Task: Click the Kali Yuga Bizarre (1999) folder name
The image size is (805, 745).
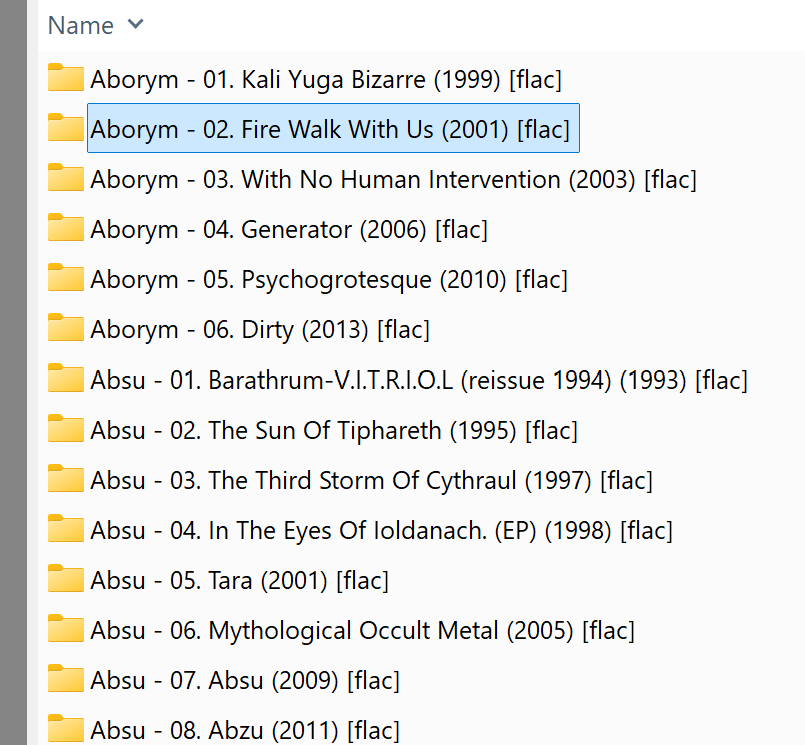Action: (x=325, y=79)
